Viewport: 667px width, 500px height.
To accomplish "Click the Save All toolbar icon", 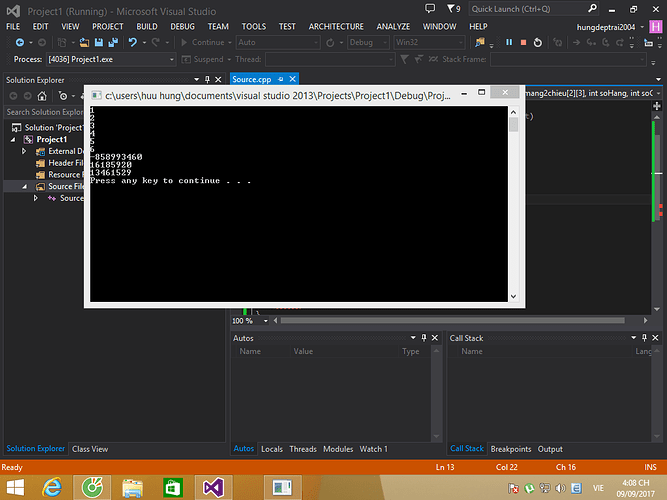I will point(113,43).
